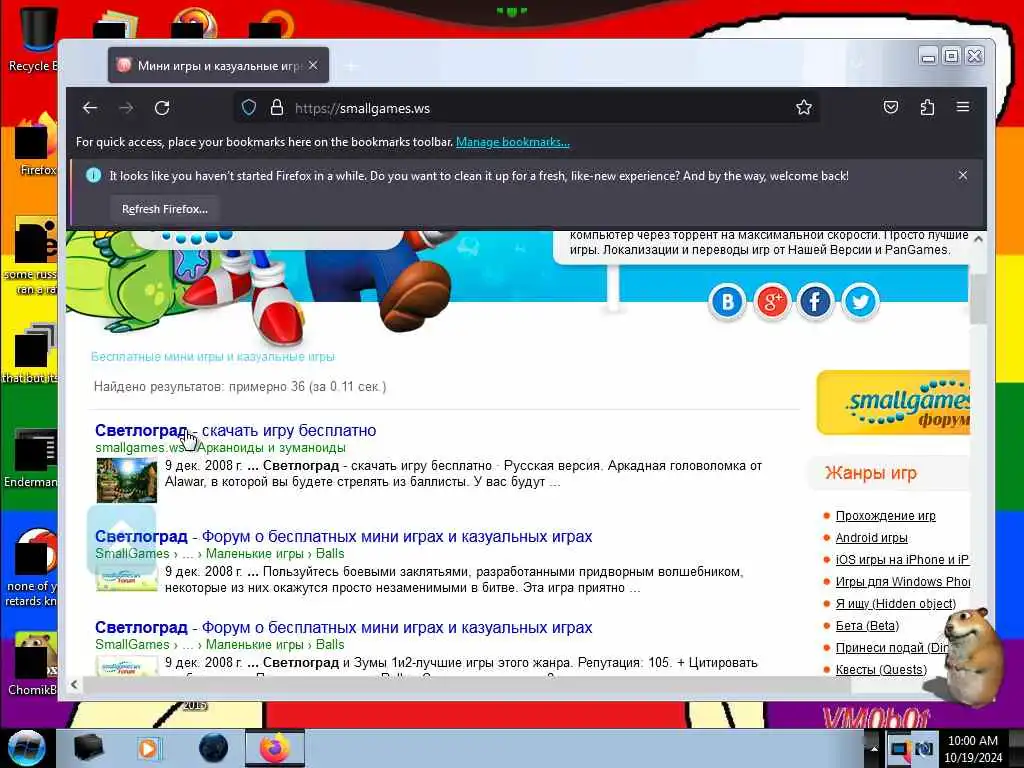Open Принеси подай genre link
1024x768 pixels.
(x=892, y=648)
